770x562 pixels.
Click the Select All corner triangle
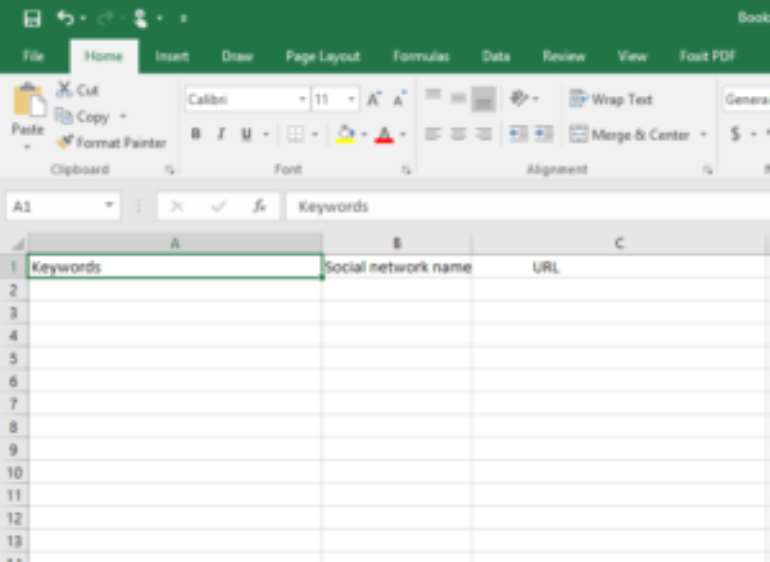[18, 244]
